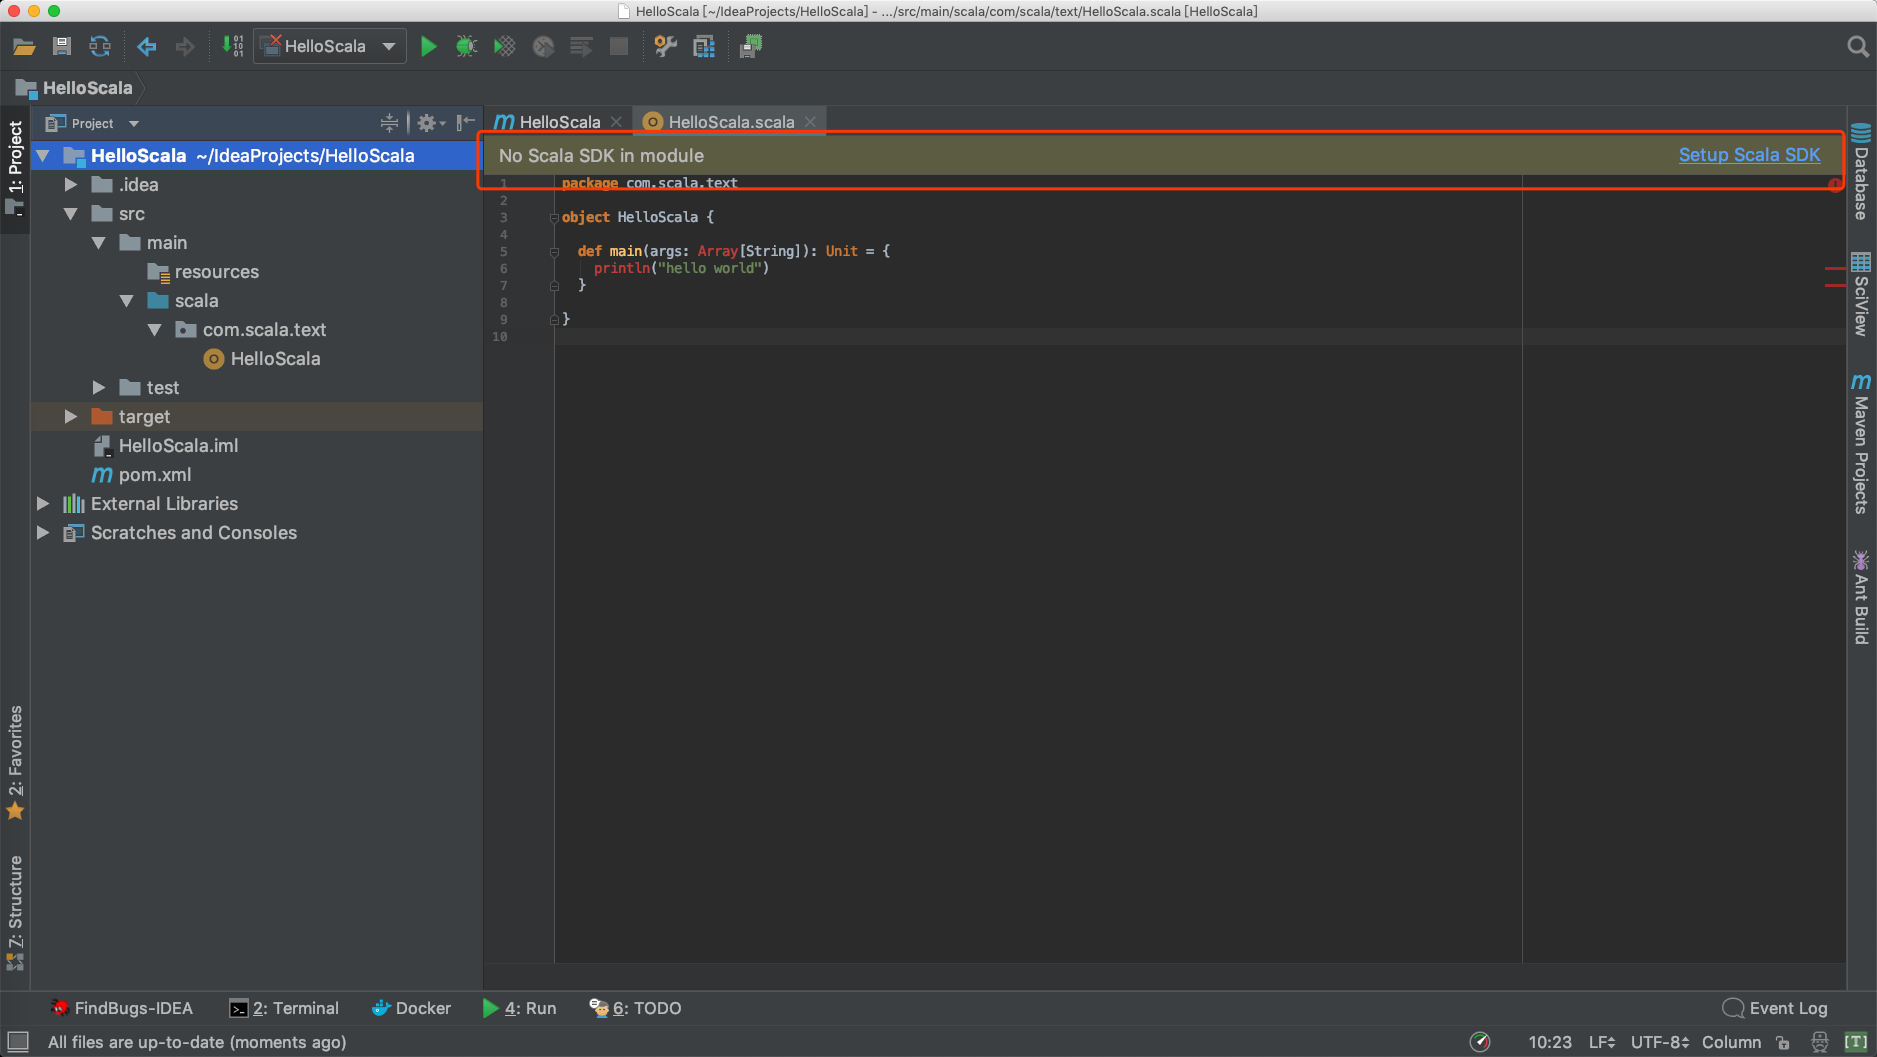Collapse the src folder
Image resolution: width=1877 pixels, height=1057 pixels.
(71, 214)
